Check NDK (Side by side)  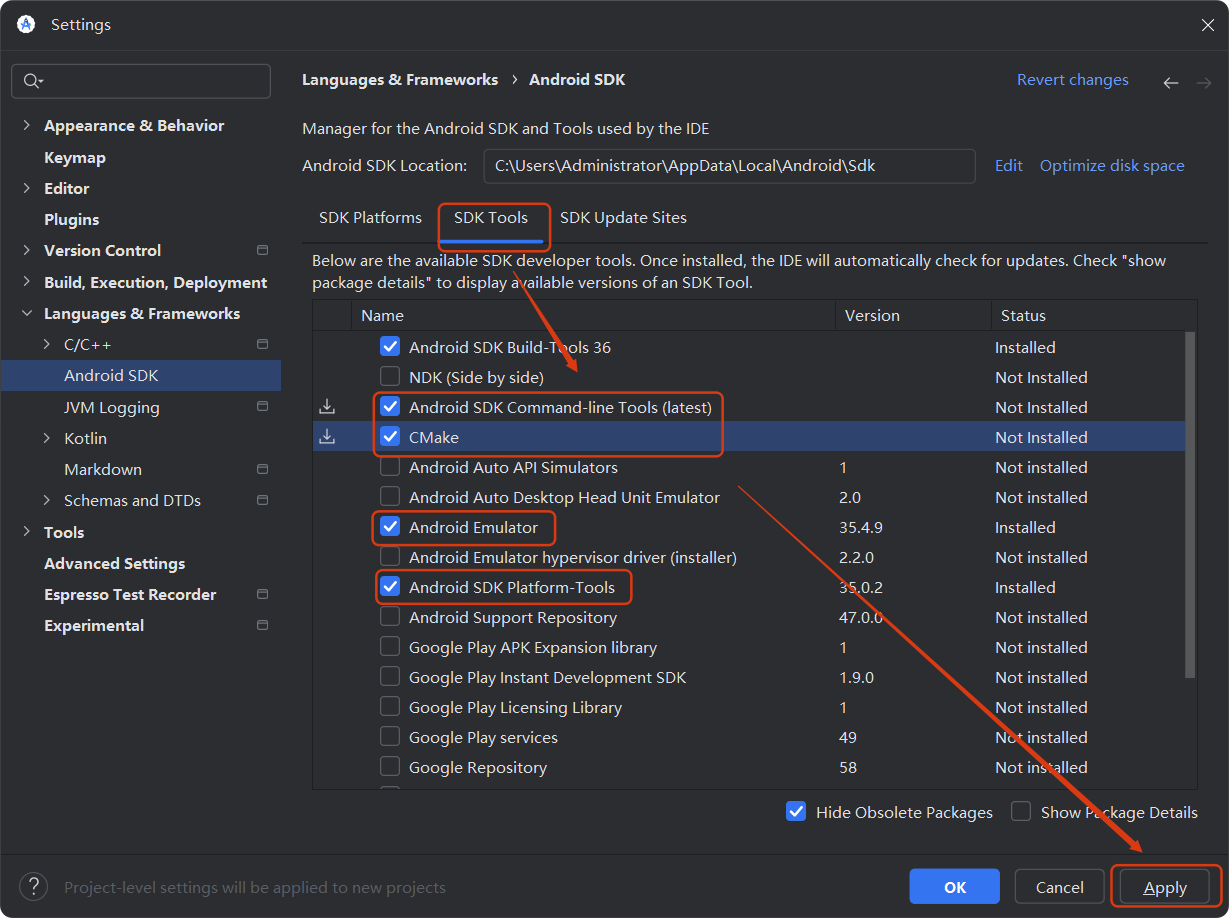click(x=390, y=377)
